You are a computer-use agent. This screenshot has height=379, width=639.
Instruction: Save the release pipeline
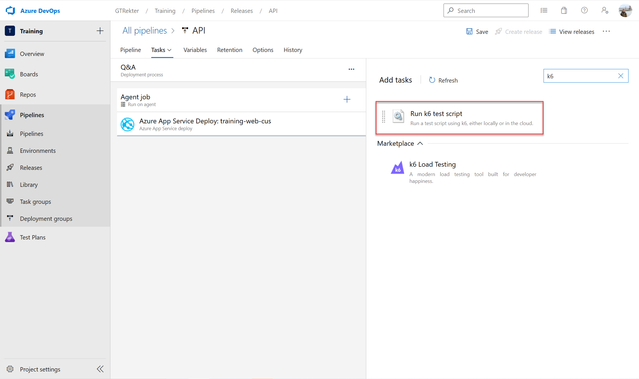pos(477,31)
